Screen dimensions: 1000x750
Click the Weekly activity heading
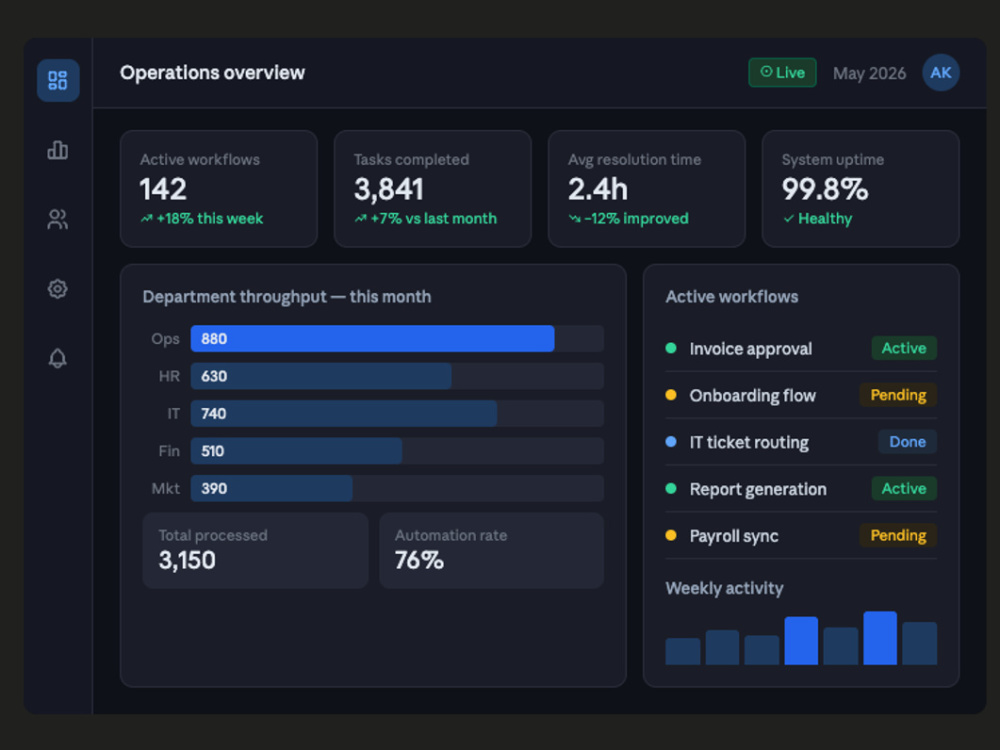coord(724,588)
